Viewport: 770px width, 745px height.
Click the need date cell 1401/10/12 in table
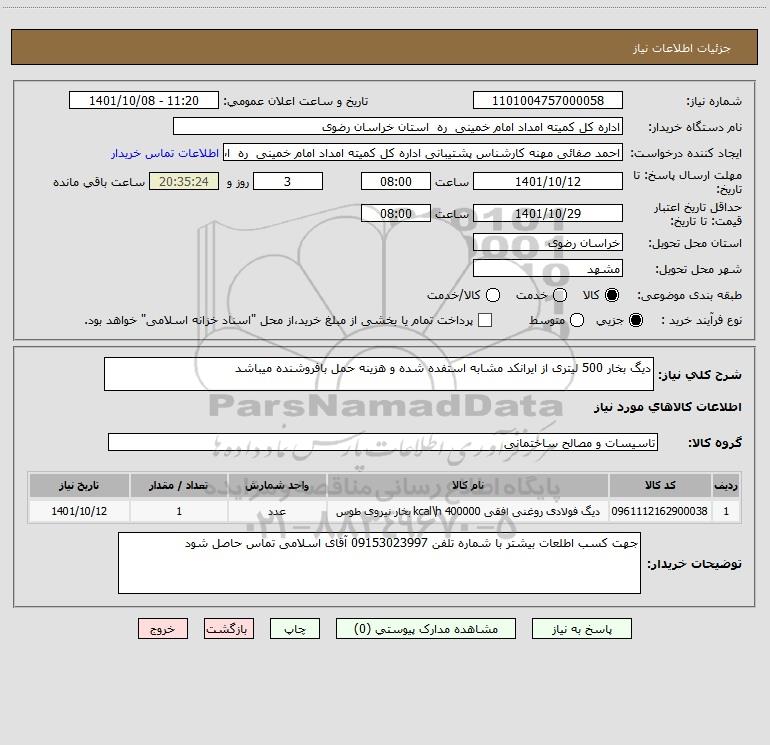(x=79, y=511)
